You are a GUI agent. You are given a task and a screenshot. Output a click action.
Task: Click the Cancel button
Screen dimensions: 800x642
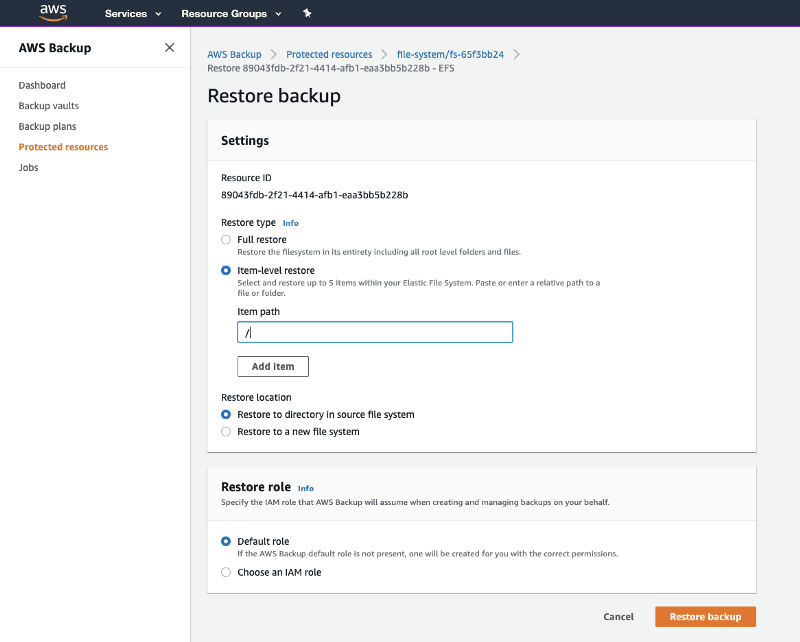618,616
